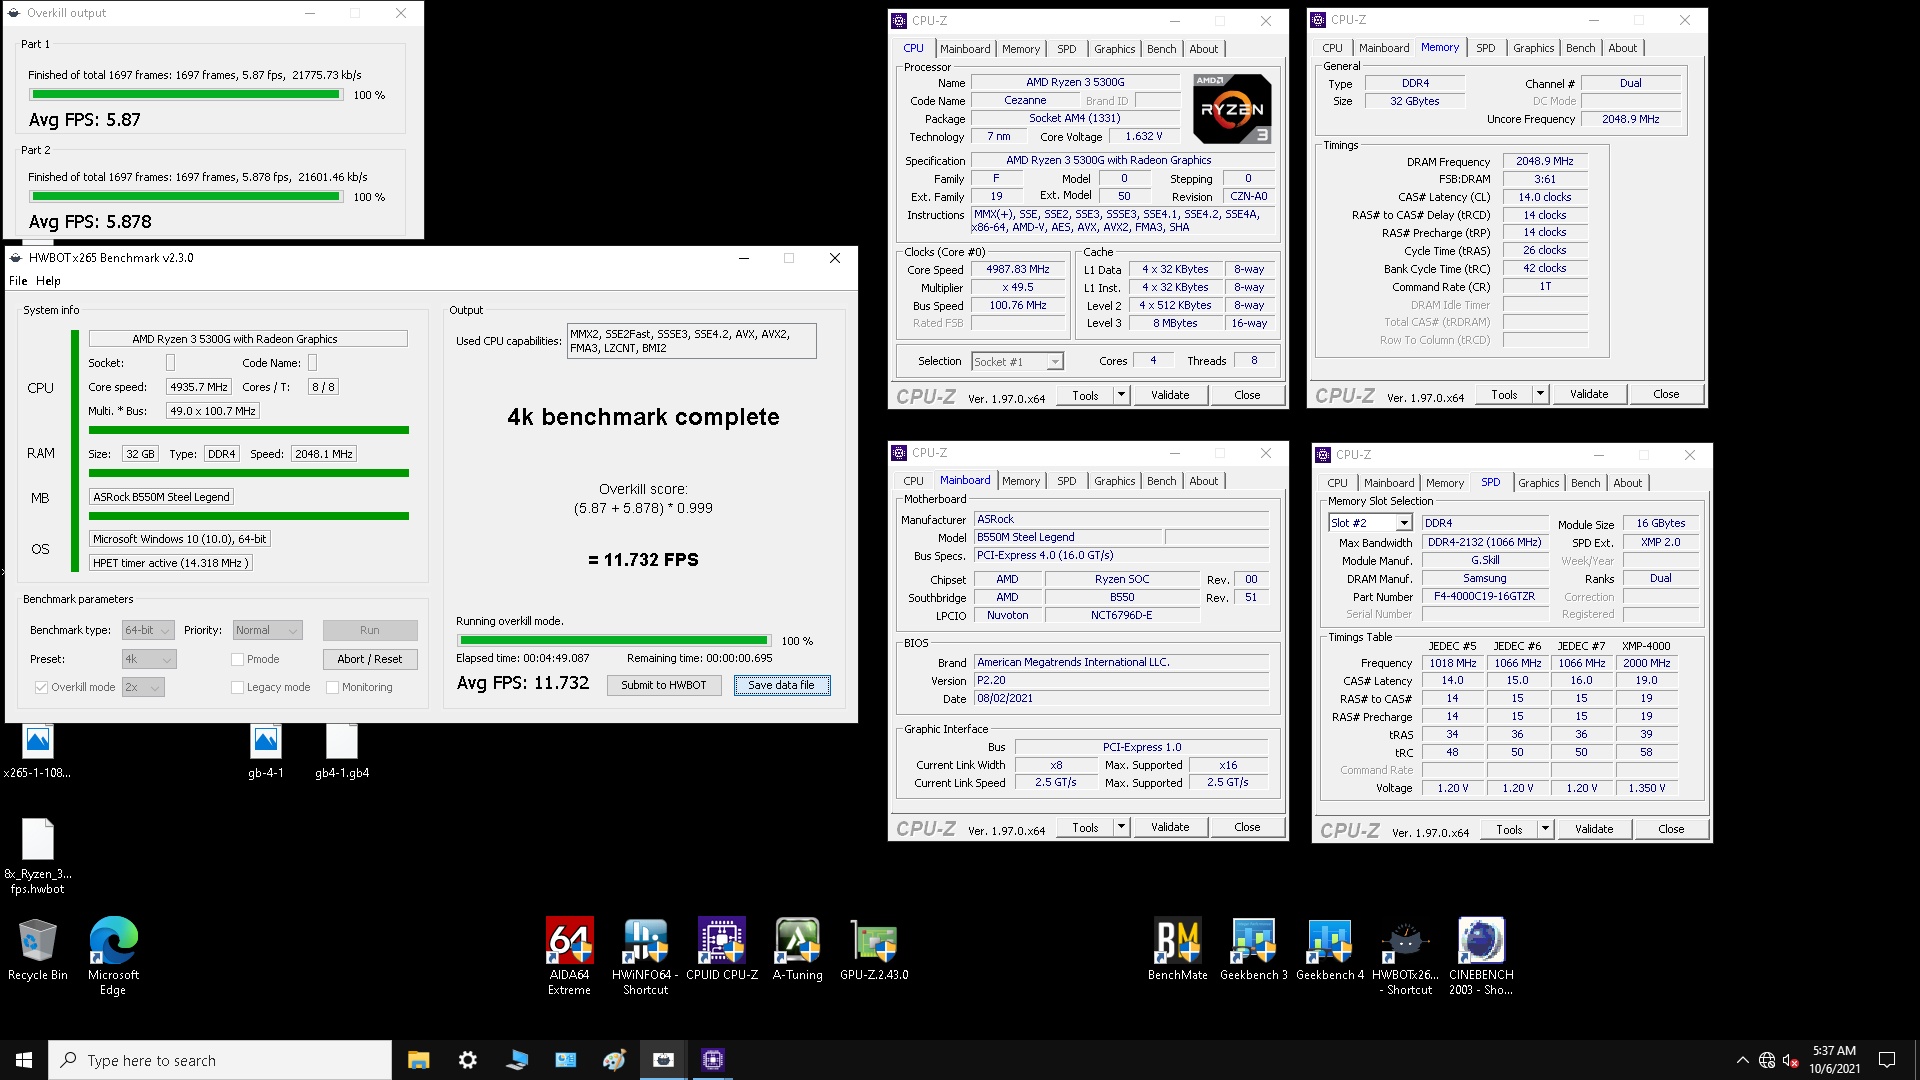Switch to Graphics tab in Mainboard window

tap(1114, 481)
